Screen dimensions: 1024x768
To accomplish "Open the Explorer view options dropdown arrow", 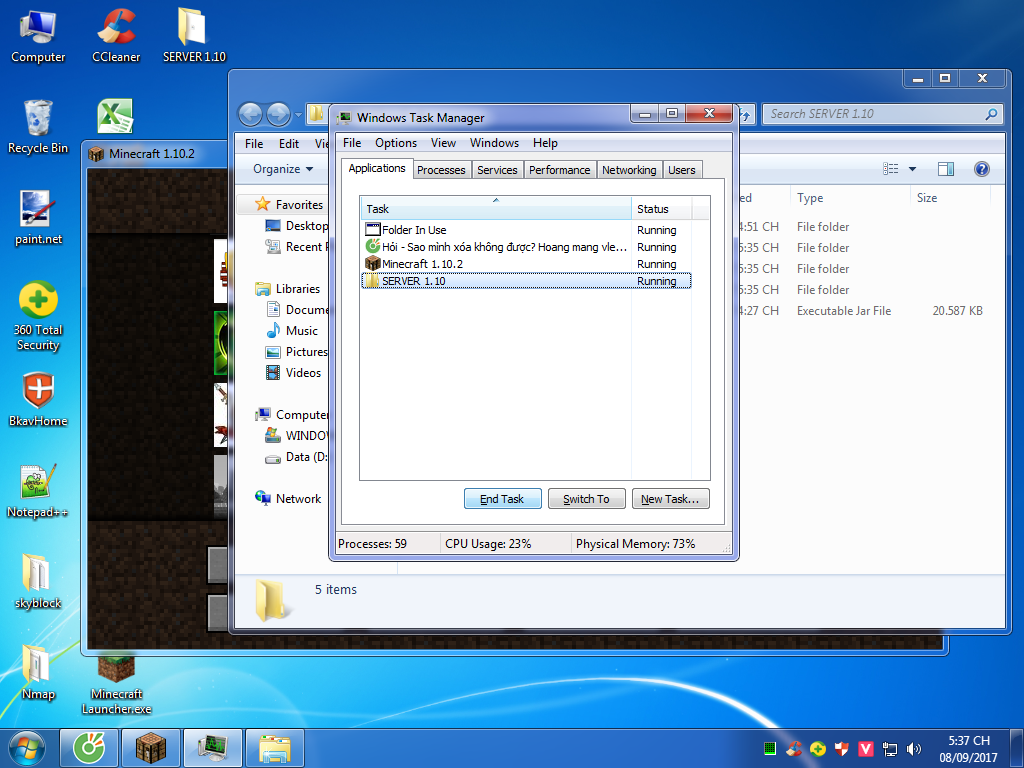I will [912, 169].
